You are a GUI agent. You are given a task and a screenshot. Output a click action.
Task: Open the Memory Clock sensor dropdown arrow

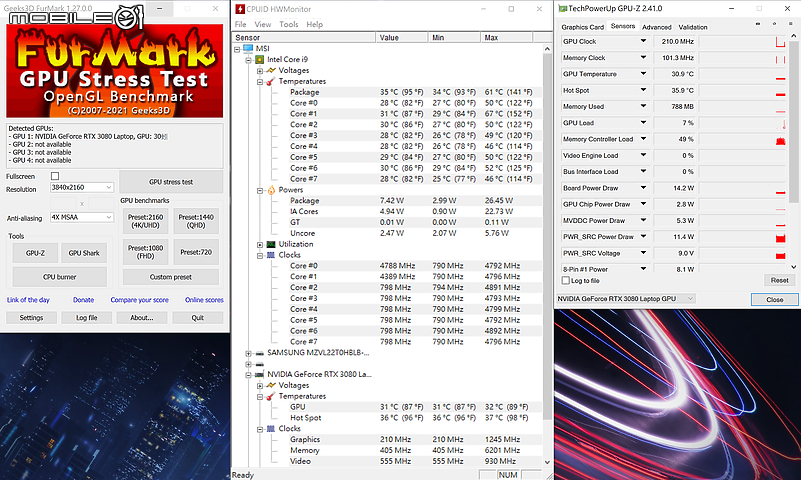point(643,58)
